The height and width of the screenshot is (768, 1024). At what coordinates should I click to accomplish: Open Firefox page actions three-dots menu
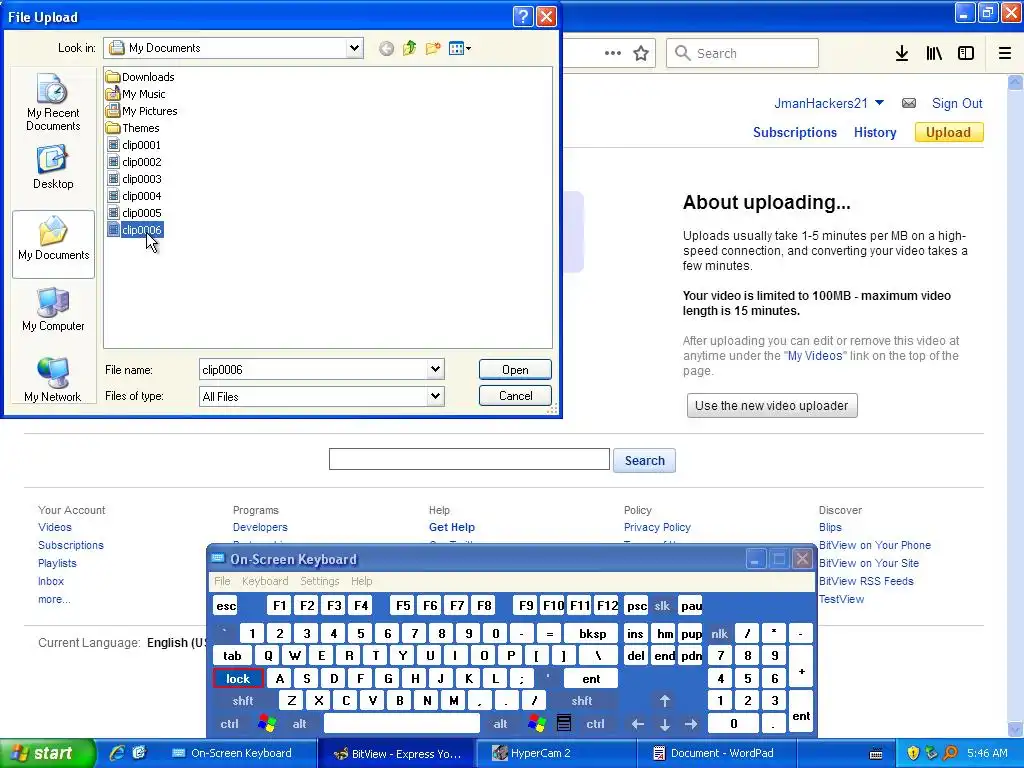pyautogui.click(x=613, y=54)
